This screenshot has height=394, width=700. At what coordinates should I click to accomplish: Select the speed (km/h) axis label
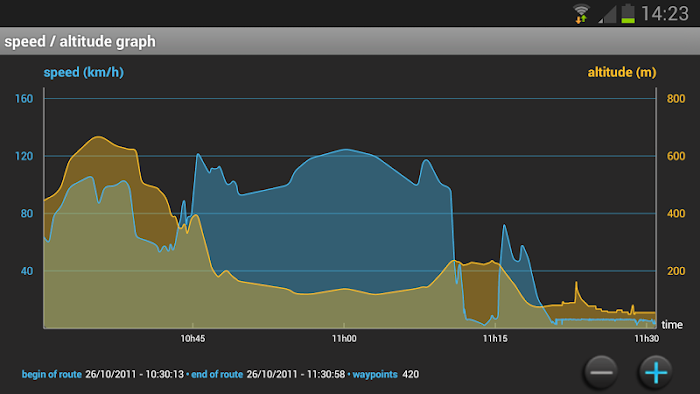pos(83,72)
